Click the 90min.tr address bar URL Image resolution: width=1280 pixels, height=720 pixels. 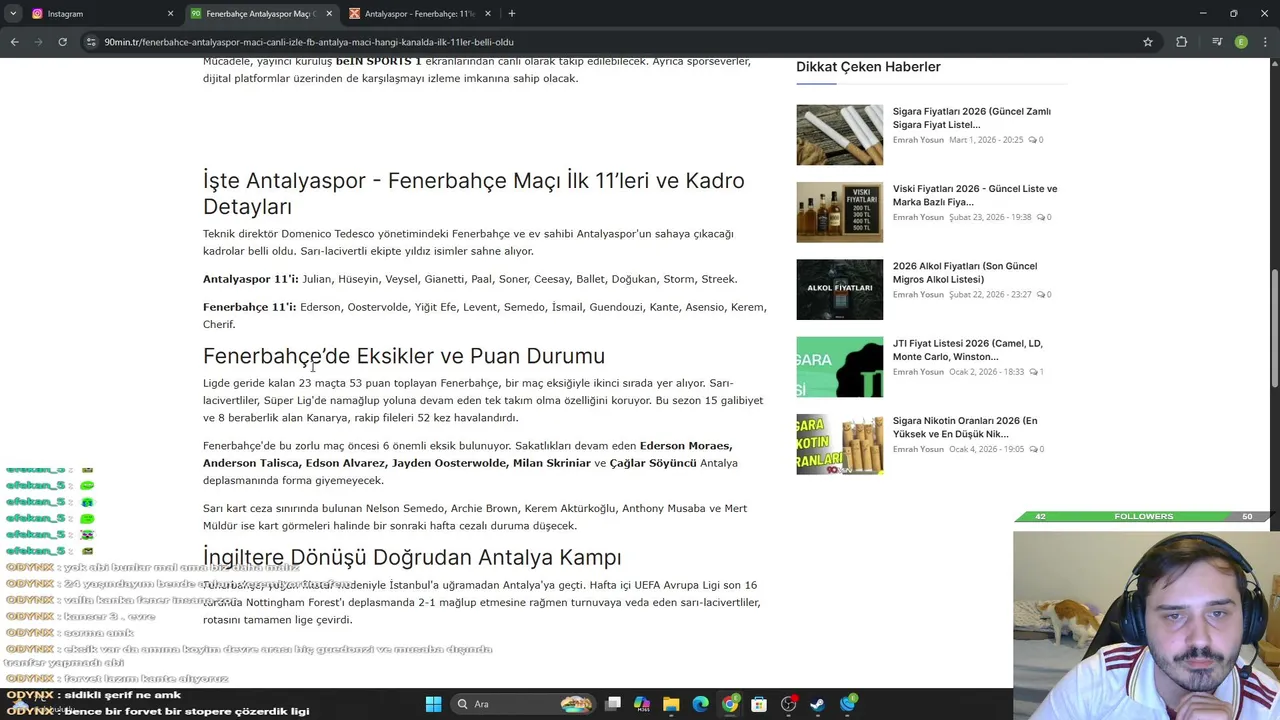point(309,42)
